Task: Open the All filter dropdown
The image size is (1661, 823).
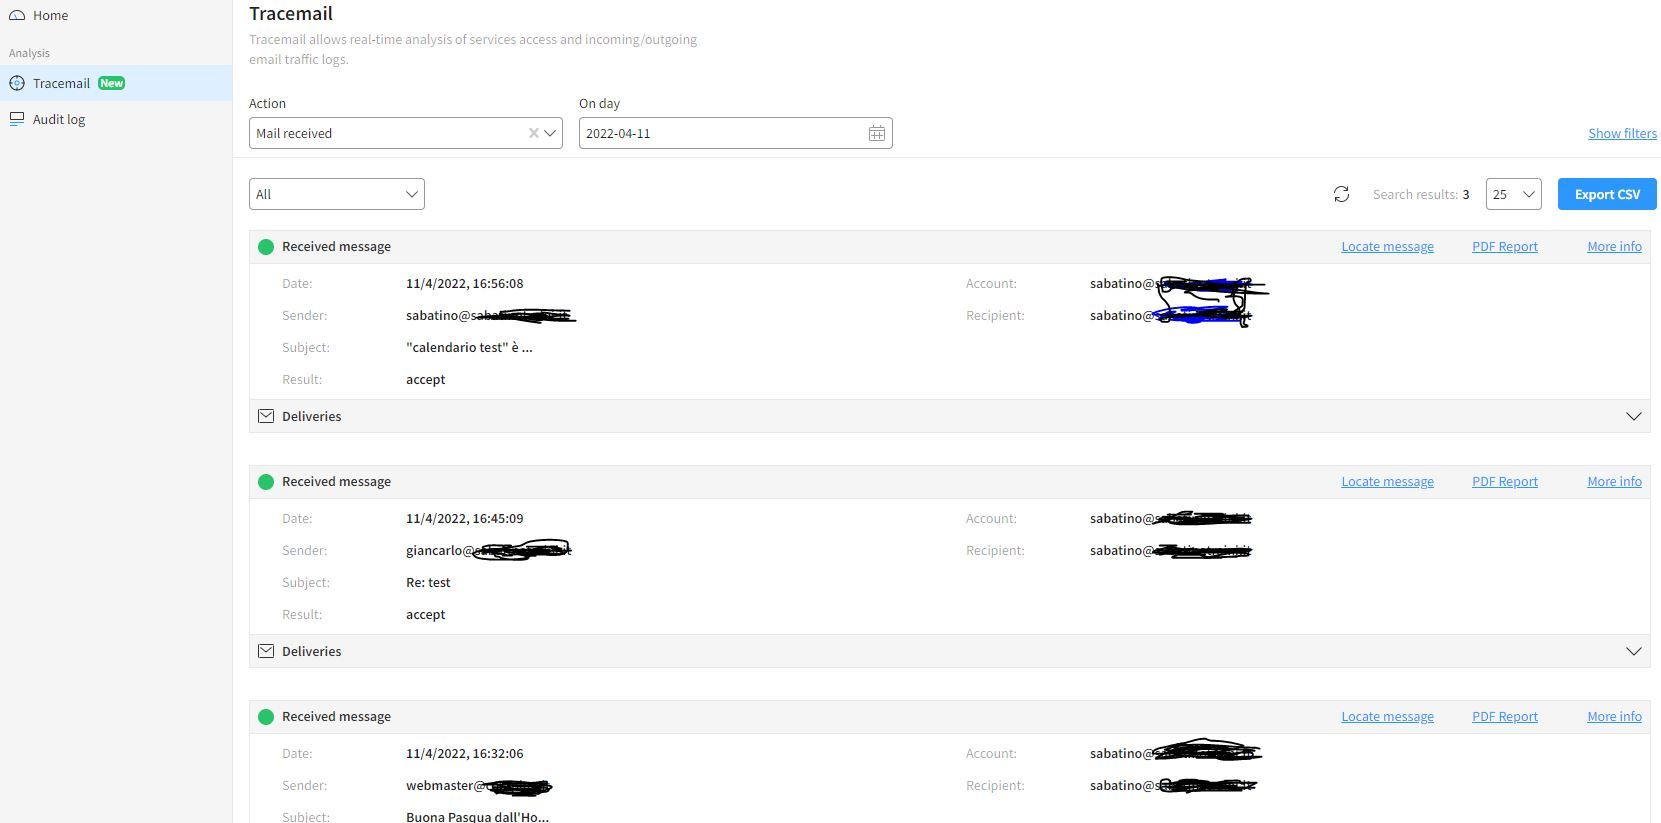Action: [336, 194]
